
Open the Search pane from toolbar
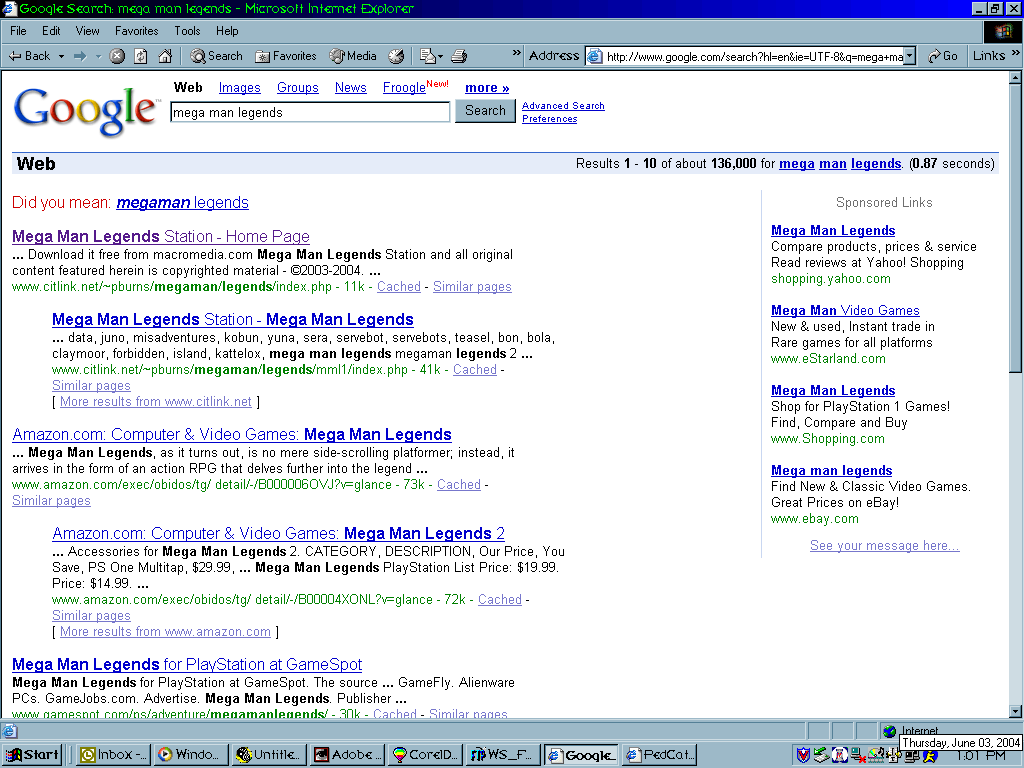pos(216,56)
